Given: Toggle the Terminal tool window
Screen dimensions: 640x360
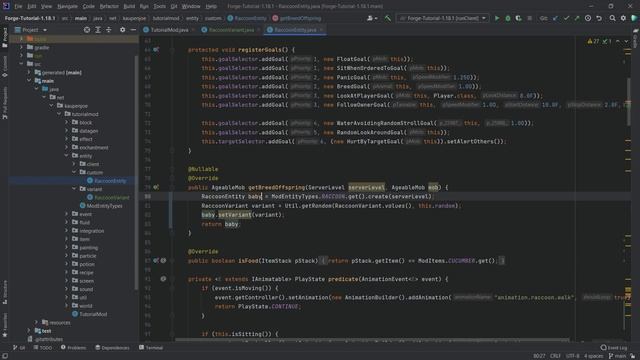Looking at the screenshot, I should tap(151, 348).
